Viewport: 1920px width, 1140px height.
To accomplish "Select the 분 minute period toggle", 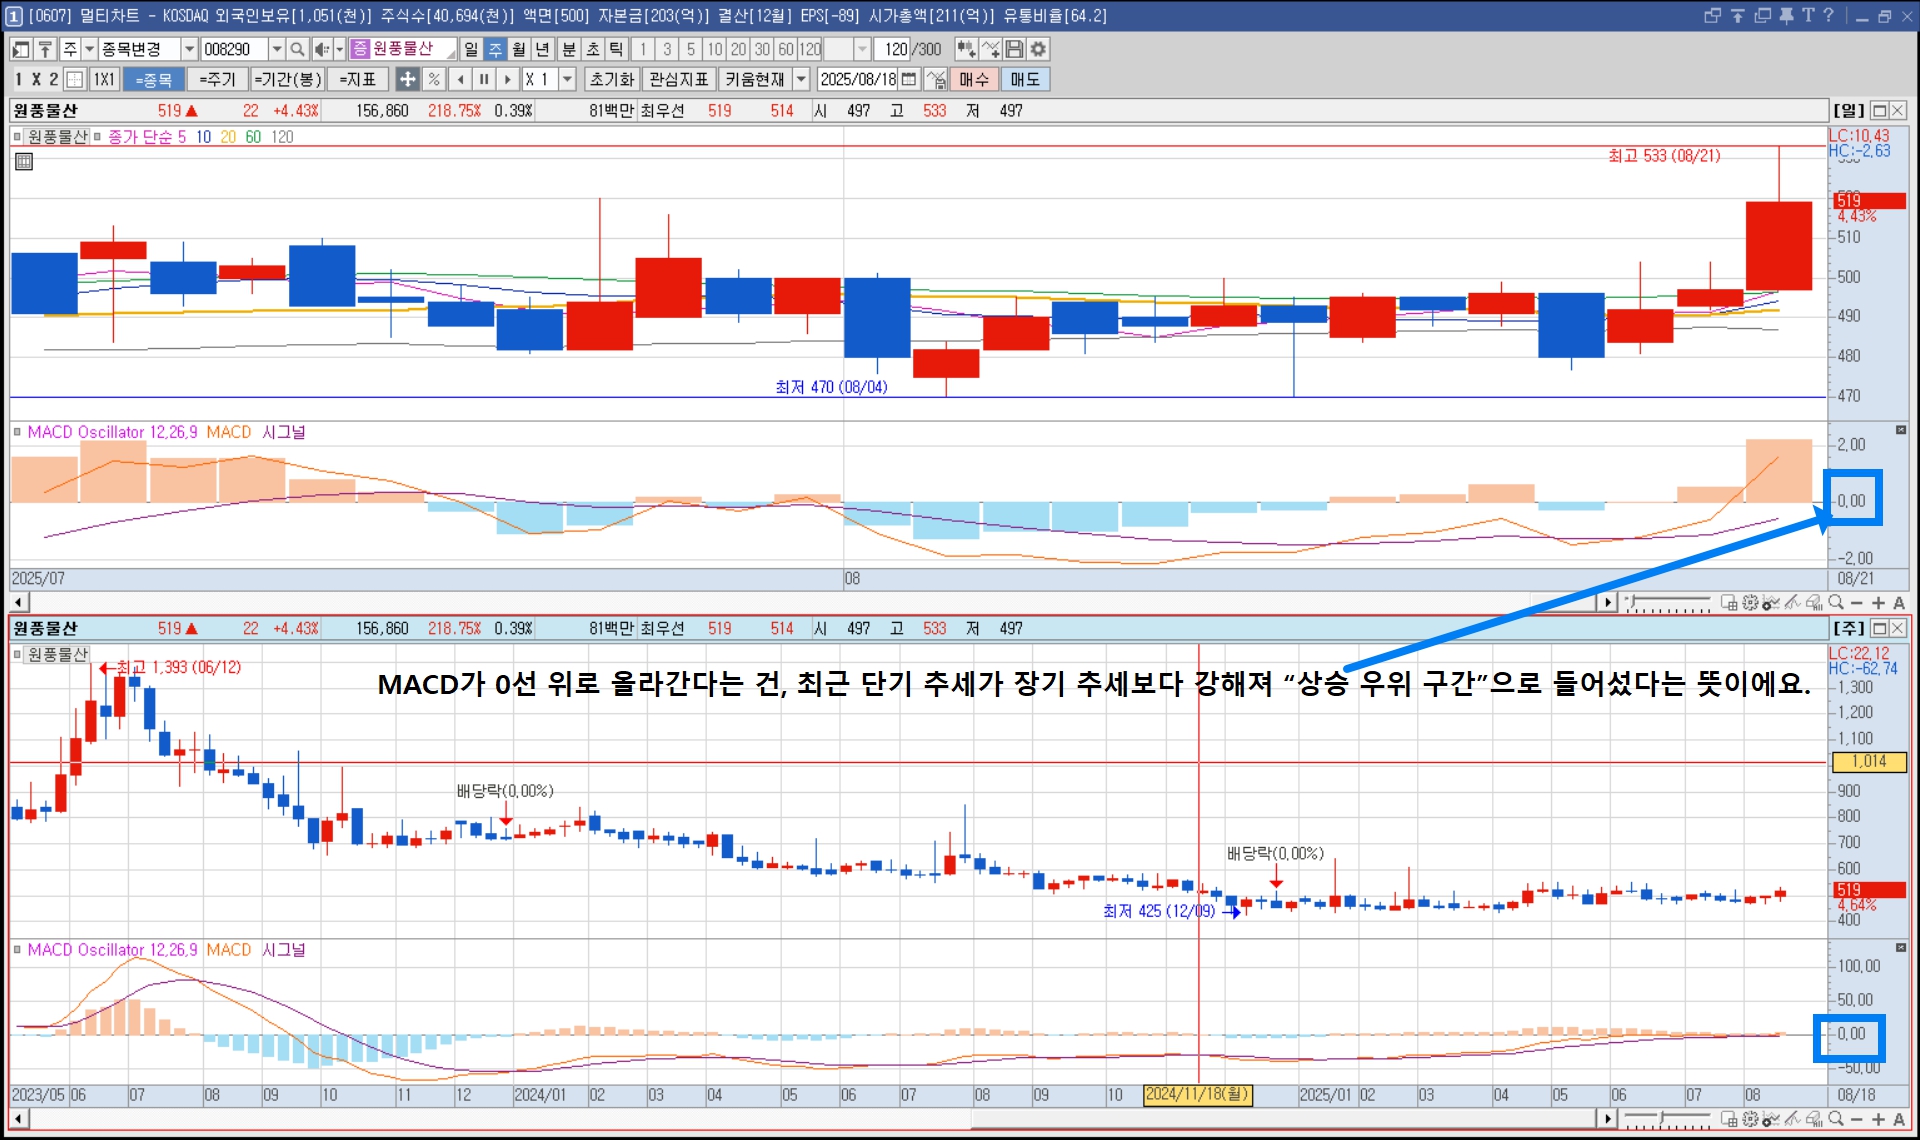I will coord(569,49).
